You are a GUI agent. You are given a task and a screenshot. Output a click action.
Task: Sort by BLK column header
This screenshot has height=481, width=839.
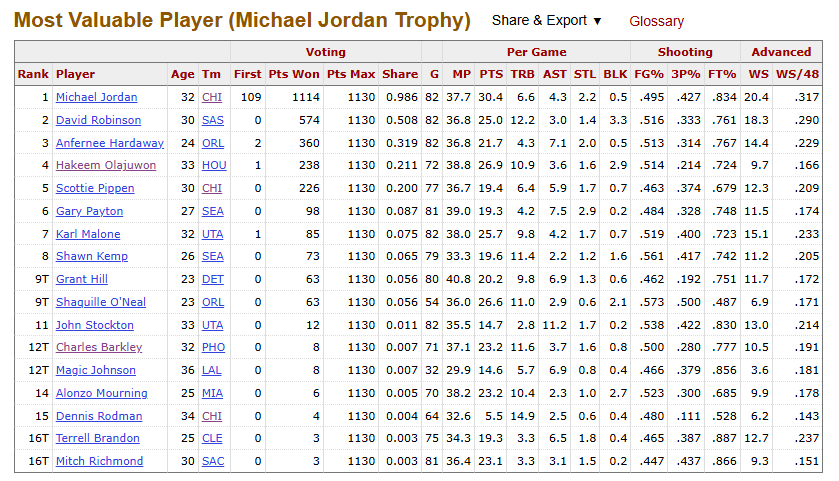coord(615,74)
